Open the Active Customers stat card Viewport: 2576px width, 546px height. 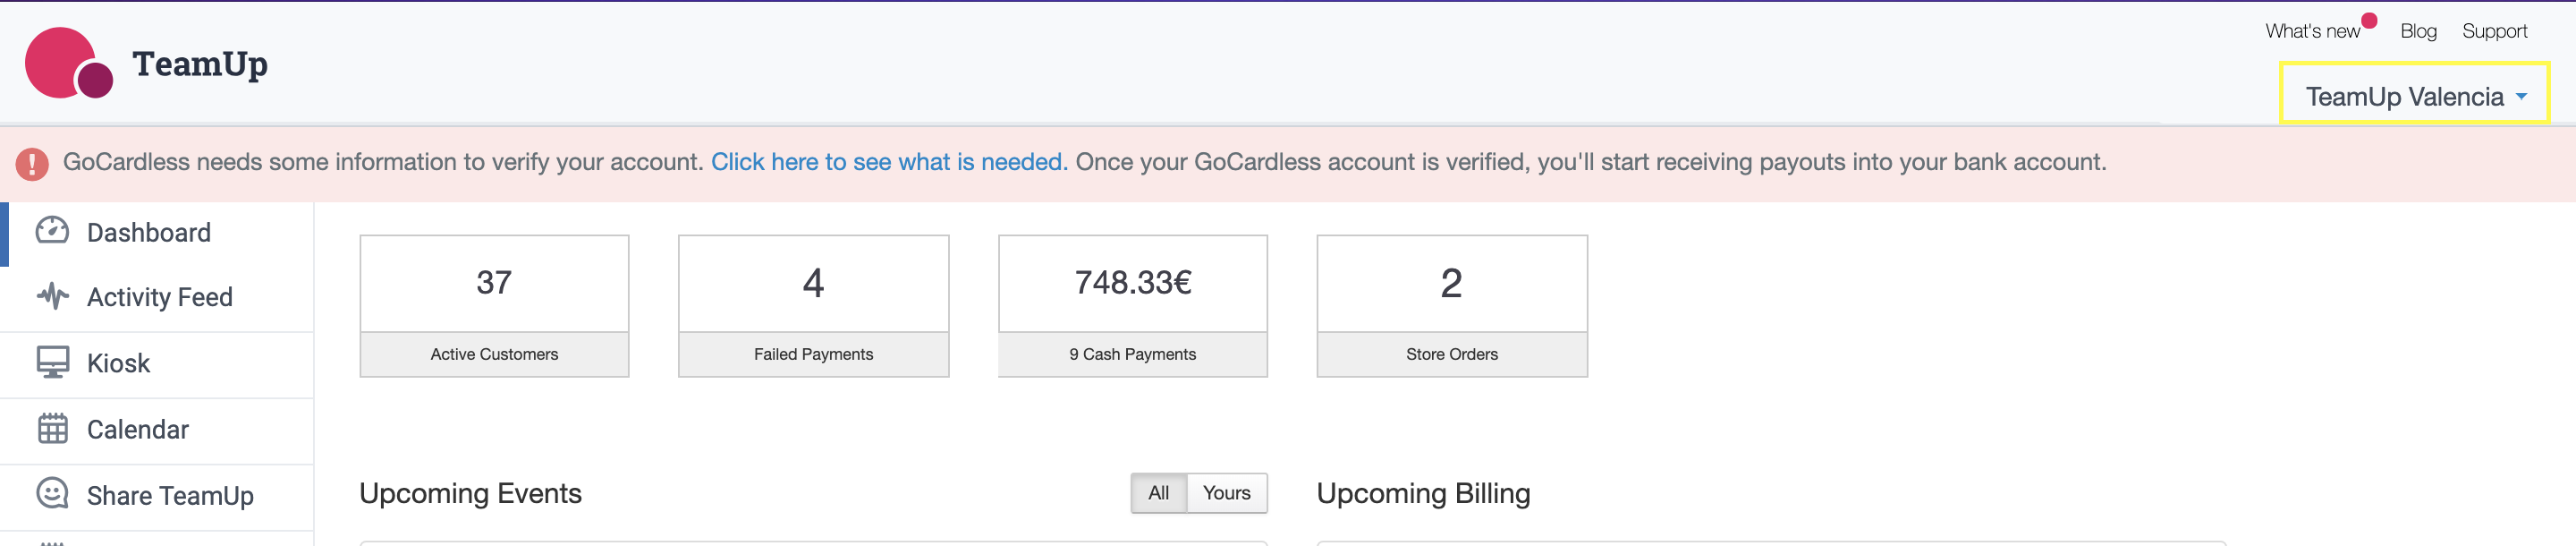494,305
